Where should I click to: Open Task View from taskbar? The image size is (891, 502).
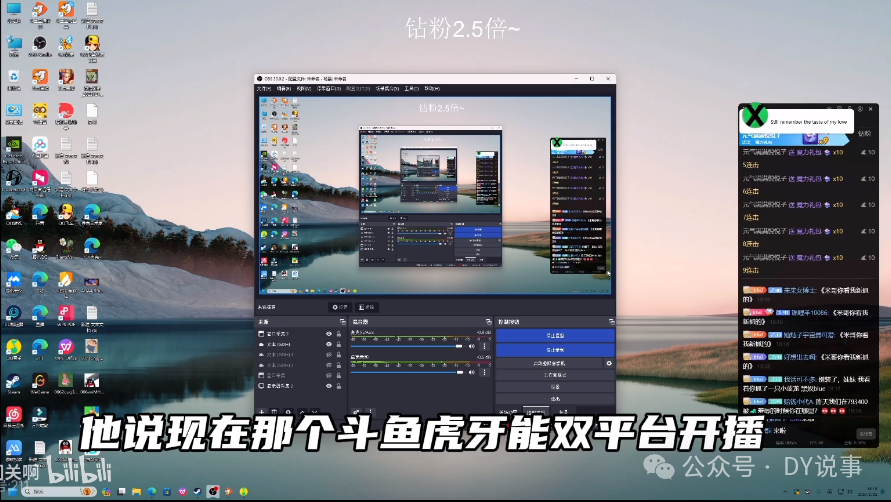(x=121, y=491)
